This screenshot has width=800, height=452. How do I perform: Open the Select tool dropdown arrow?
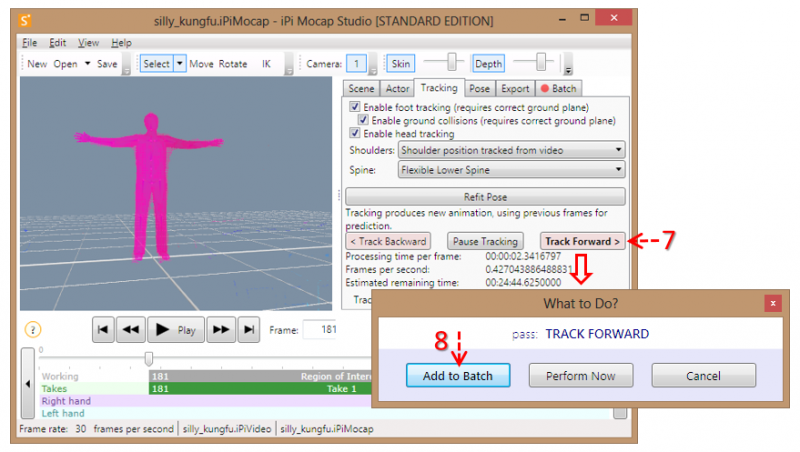point(180,64)
